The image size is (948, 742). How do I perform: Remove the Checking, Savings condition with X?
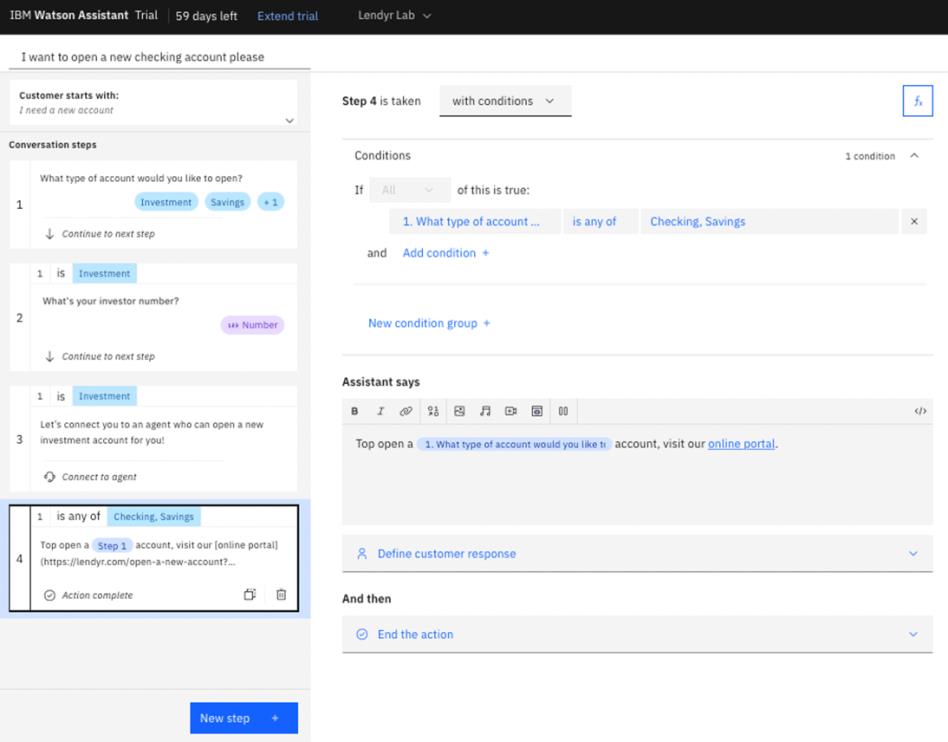tap(914, 221)
